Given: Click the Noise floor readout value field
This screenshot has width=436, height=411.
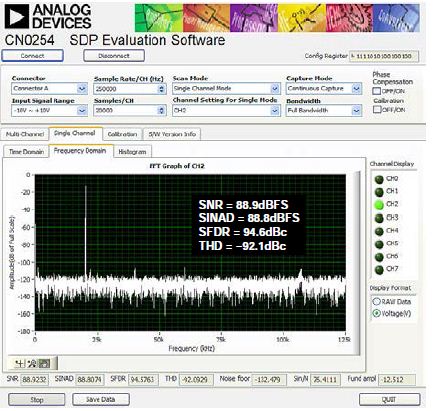Looking at the screenshot, I should pos(269,379).
